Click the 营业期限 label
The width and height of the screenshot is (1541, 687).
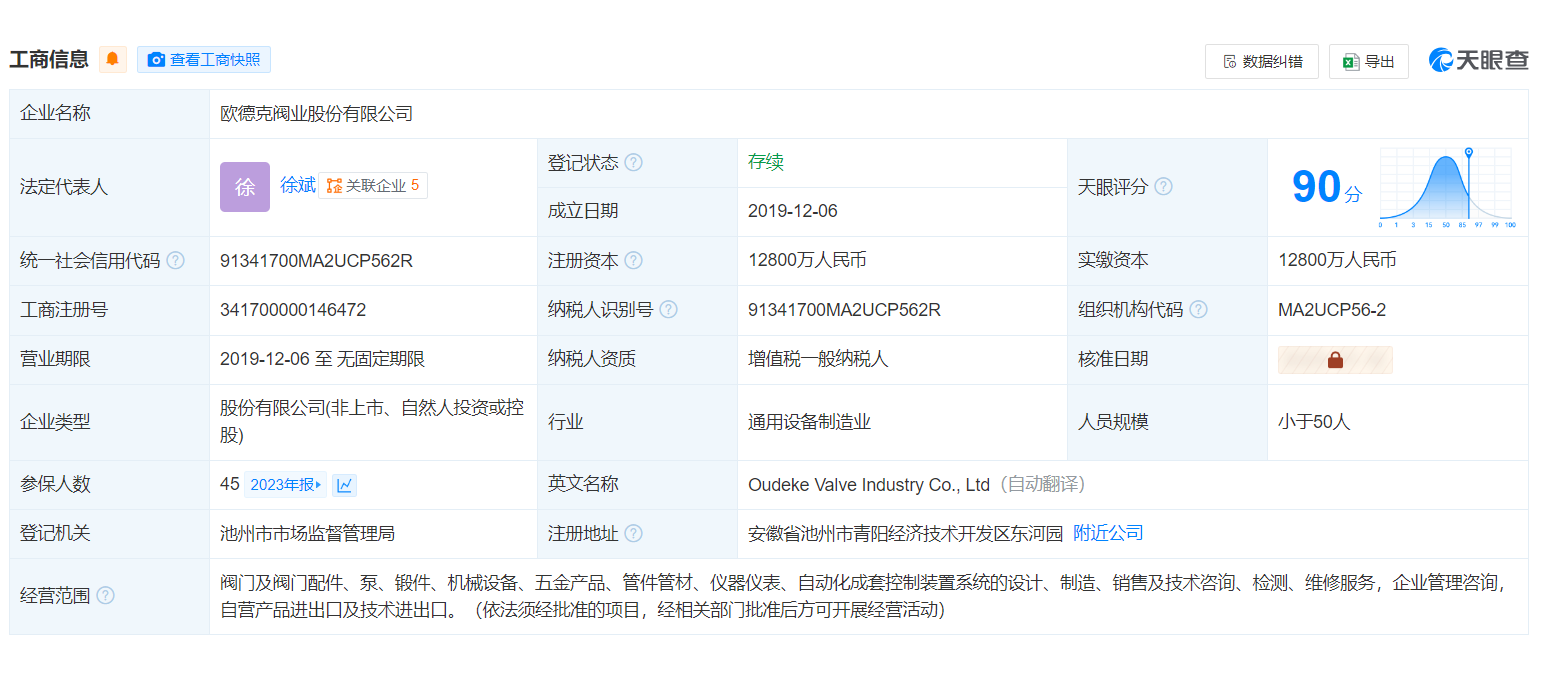point(55,359)
